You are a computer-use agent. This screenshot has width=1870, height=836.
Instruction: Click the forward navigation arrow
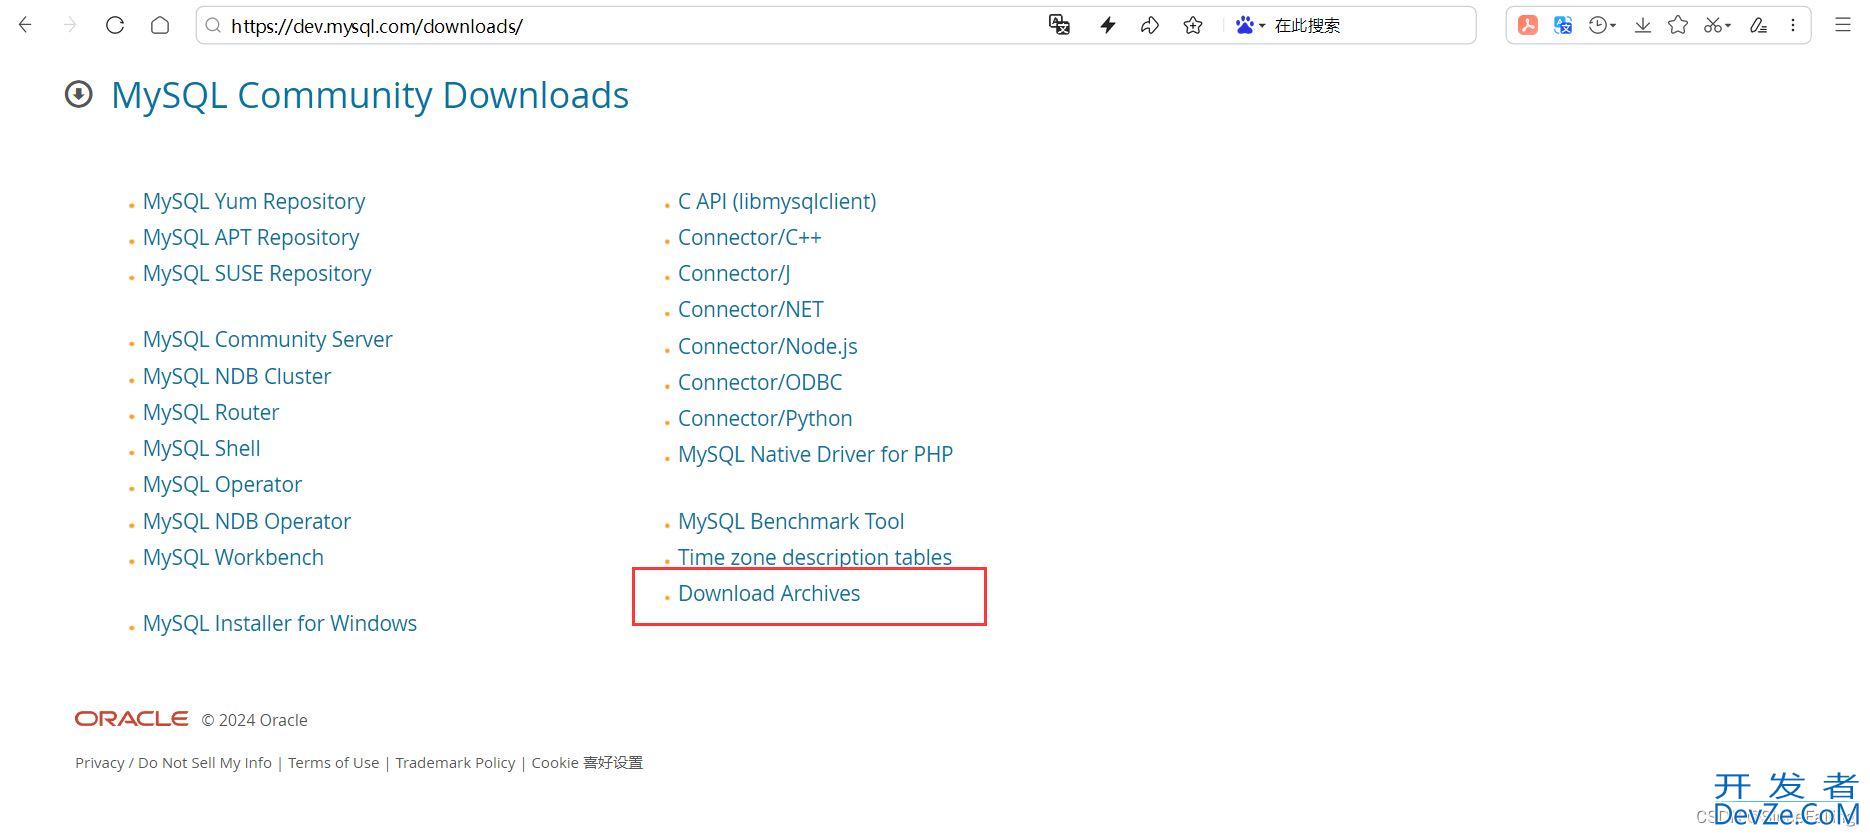click(70, 25)
